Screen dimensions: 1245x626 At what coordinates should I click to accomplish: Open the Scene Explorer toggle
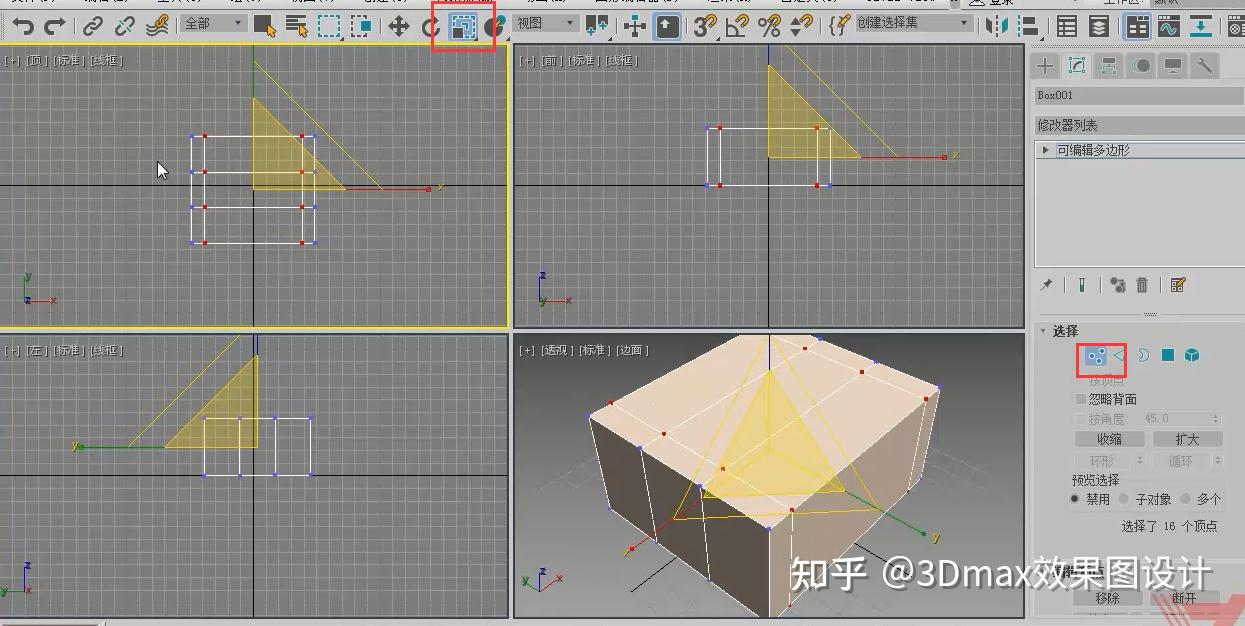[1067, 25]
